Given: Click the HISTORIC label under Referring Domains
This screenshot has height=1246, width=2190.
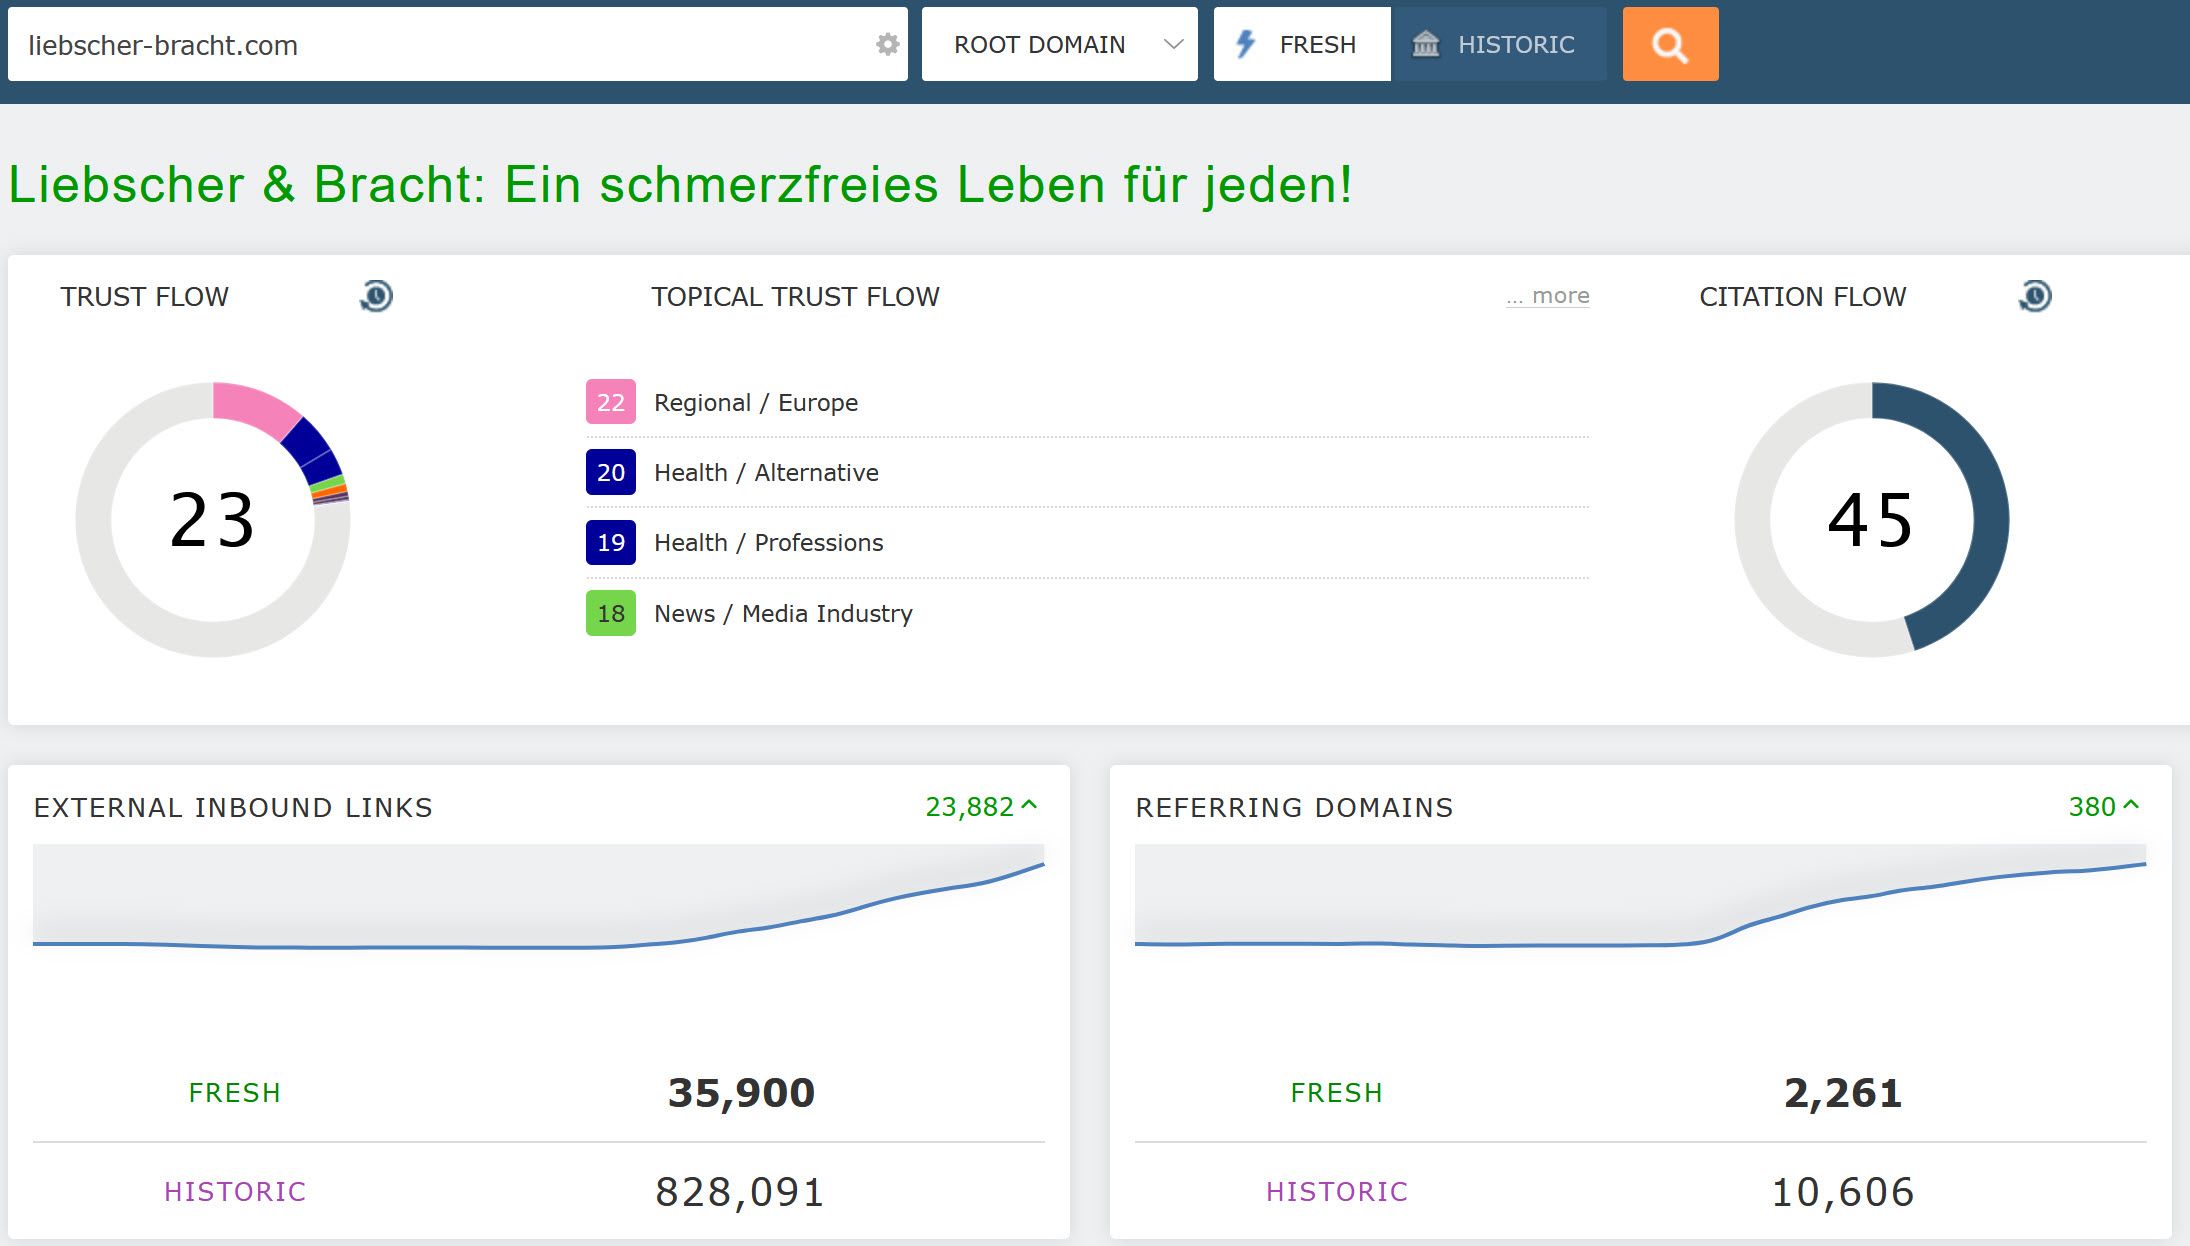Looking at the screenshot, I should click(1337, 1191).
